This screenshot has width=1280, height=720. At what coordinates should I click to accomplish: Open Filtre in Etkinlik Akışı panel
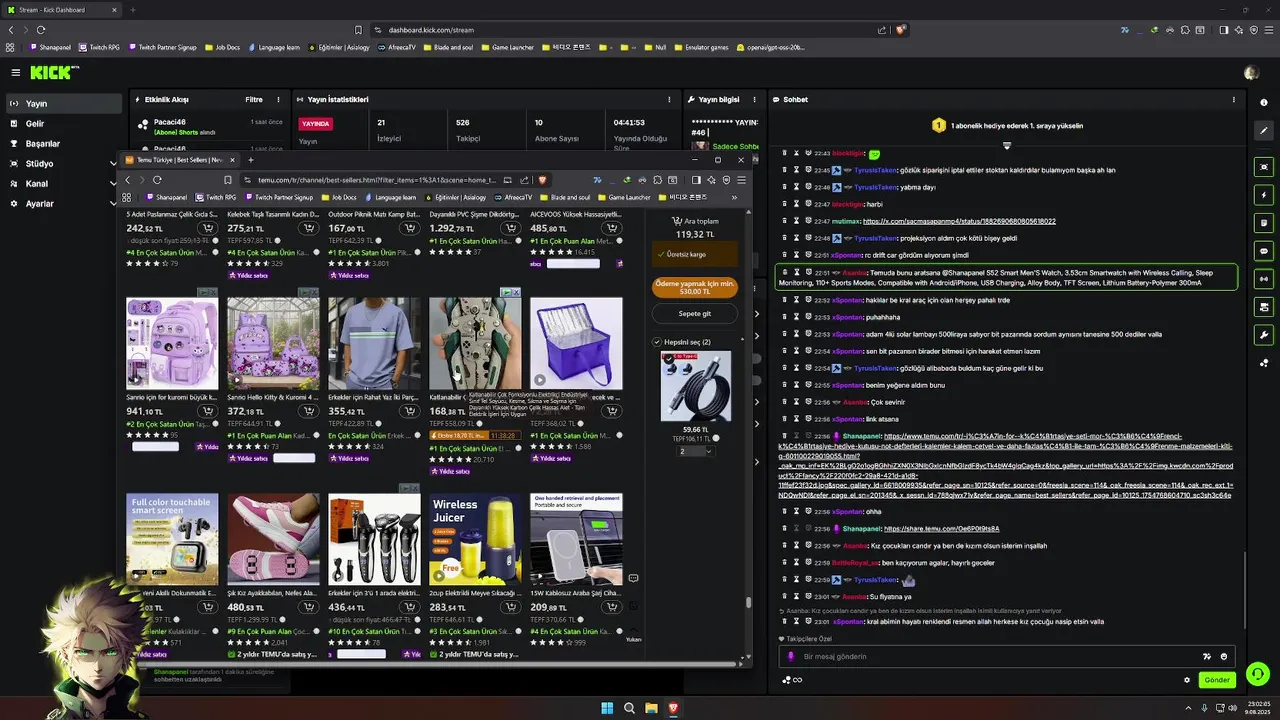pyautogui.click(x=254, y=99)
